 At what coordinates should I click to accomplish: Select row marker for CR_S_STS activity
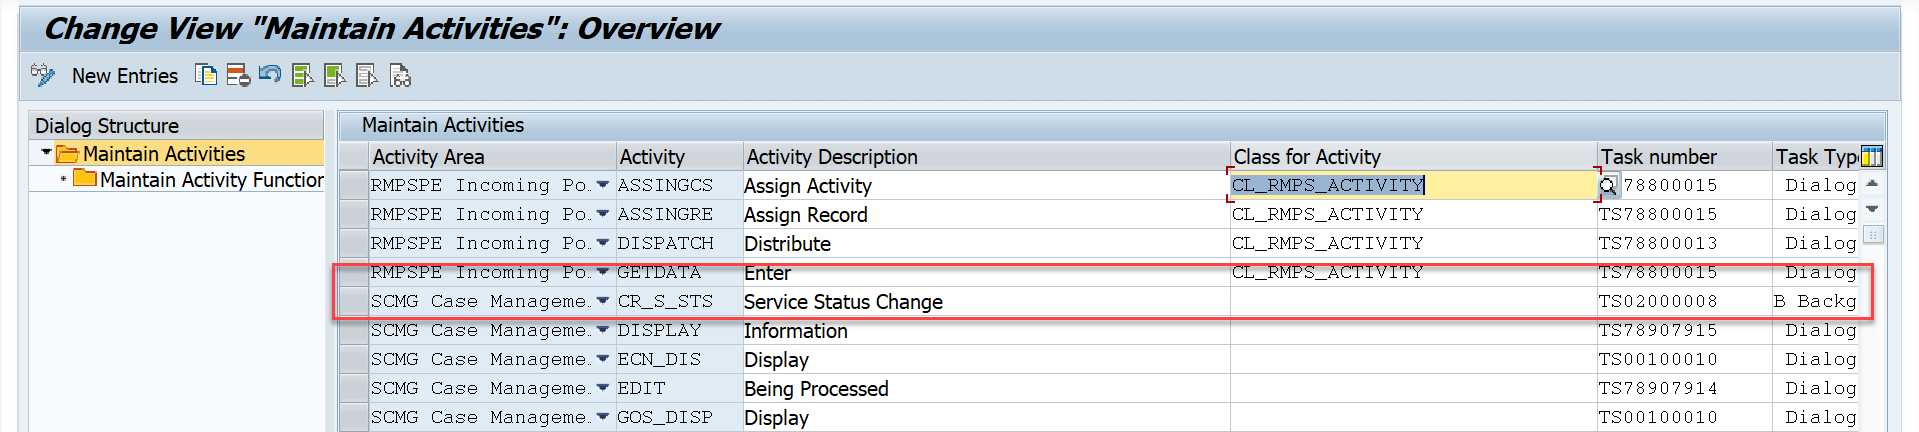[x=353, y=301]
